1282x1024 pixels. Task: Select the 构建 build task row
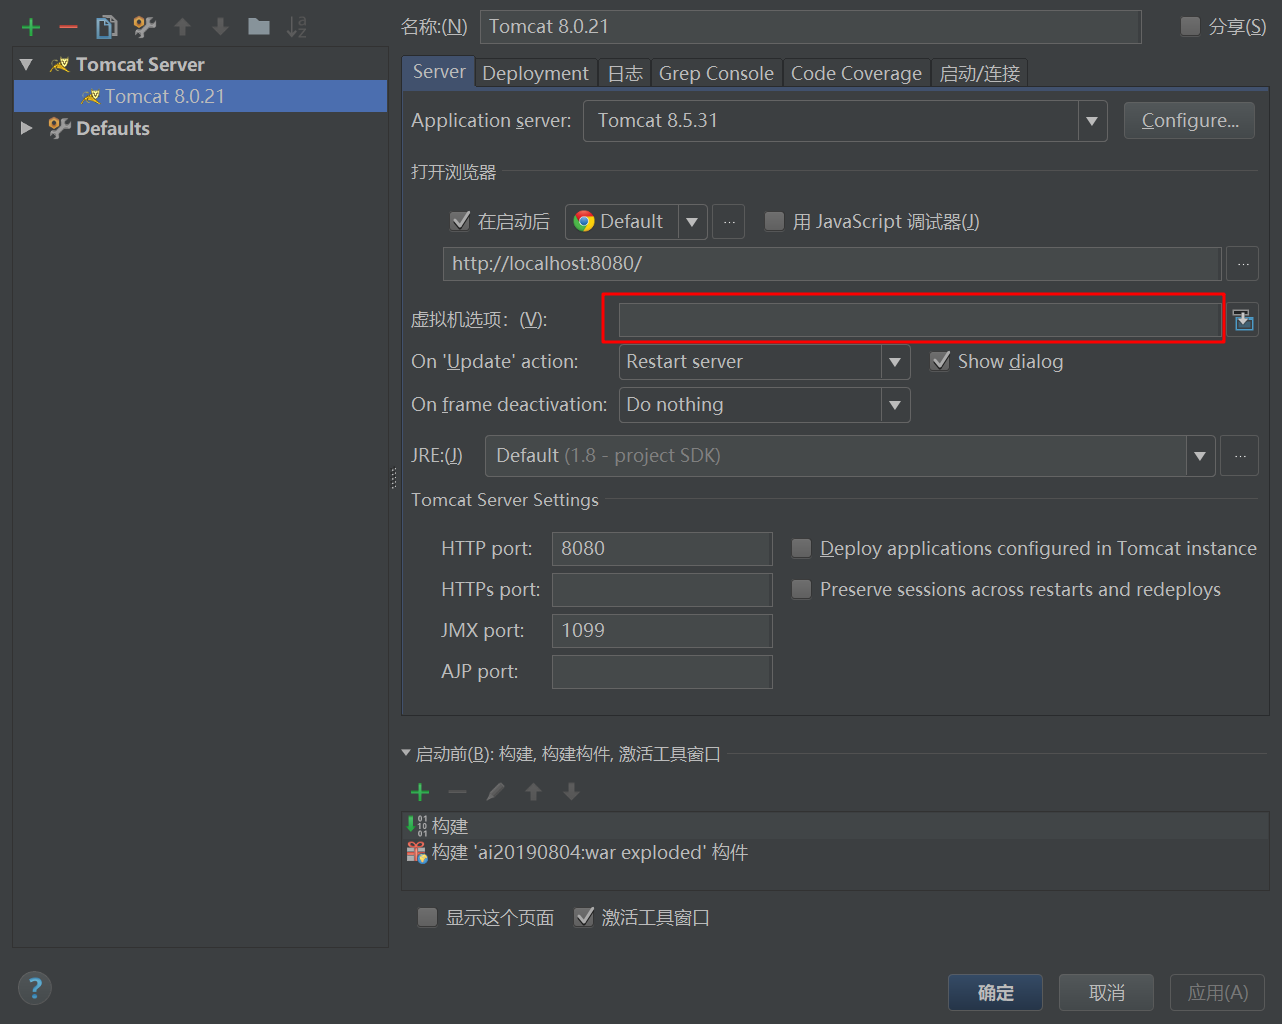pyautogui.click(x=835, y=826)
